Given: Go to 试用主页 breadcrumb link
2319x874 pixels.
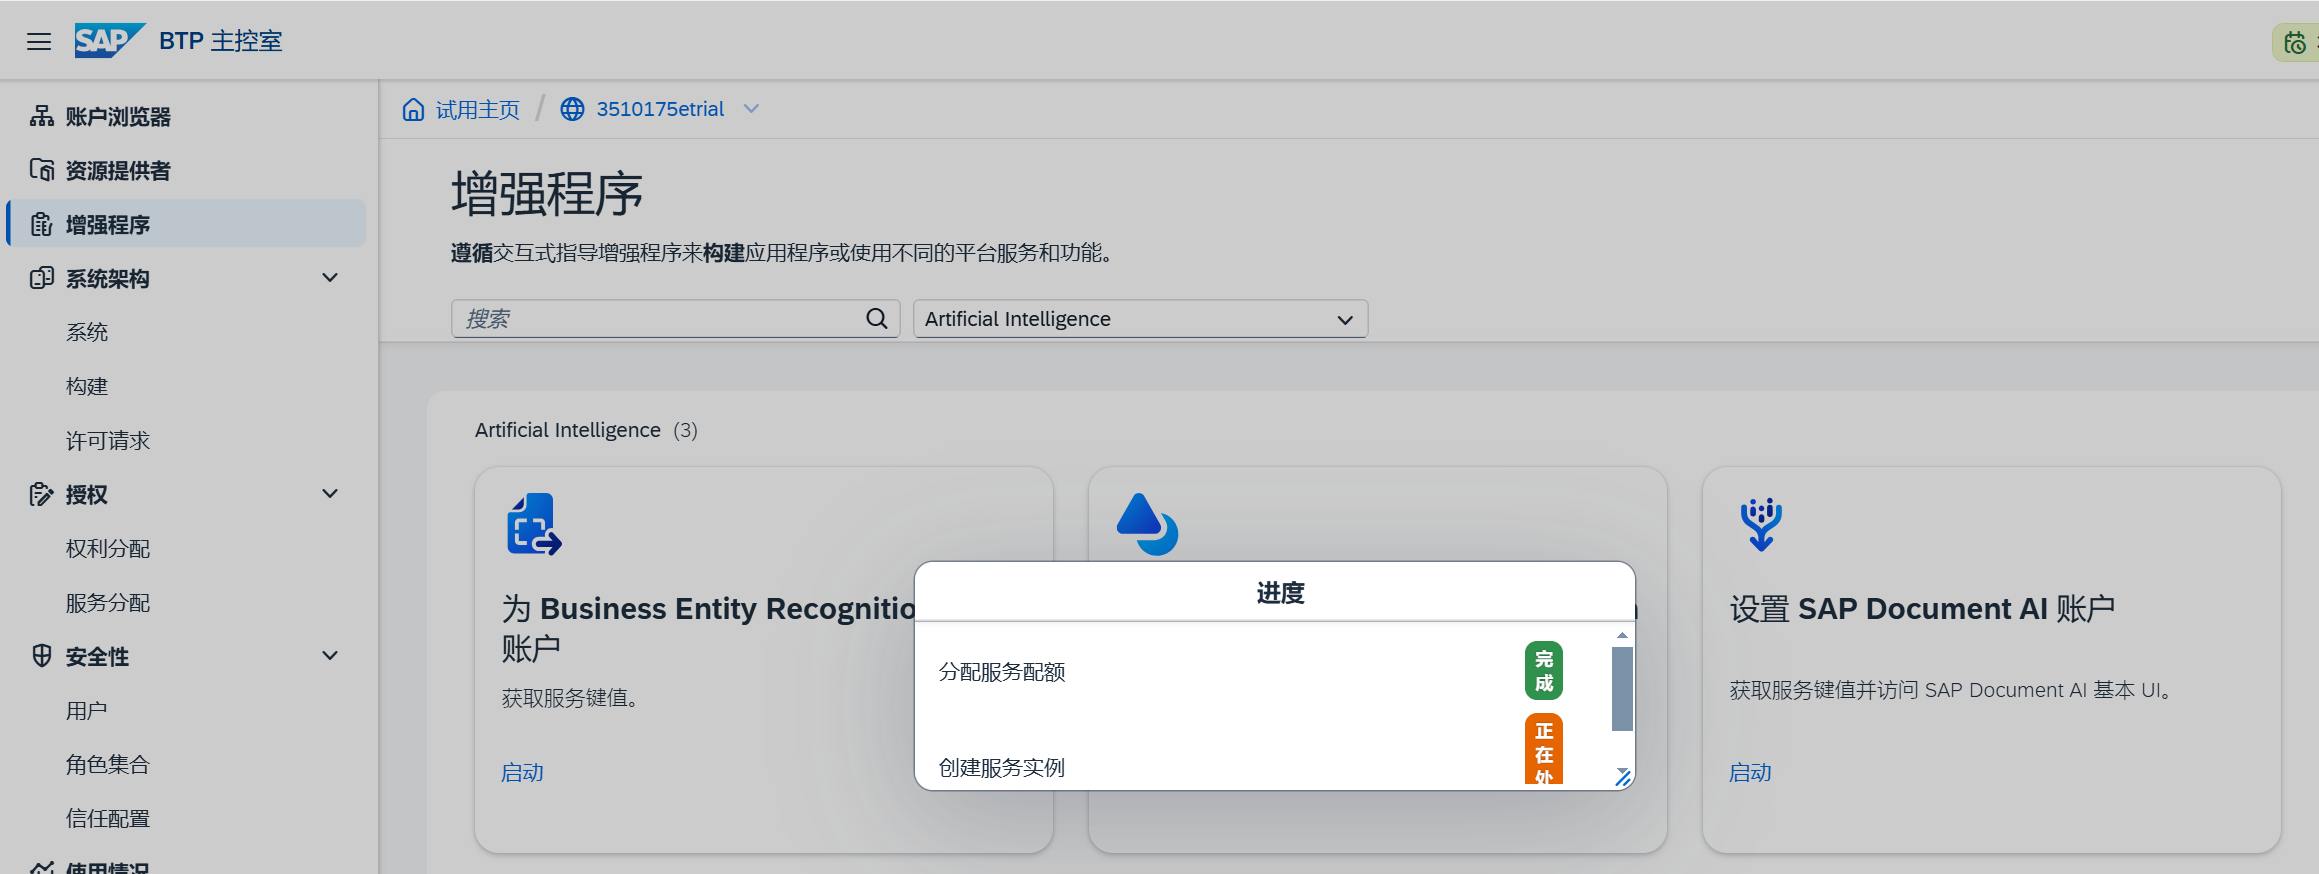Looking at the screenshot, I should (x=478, y=109).
